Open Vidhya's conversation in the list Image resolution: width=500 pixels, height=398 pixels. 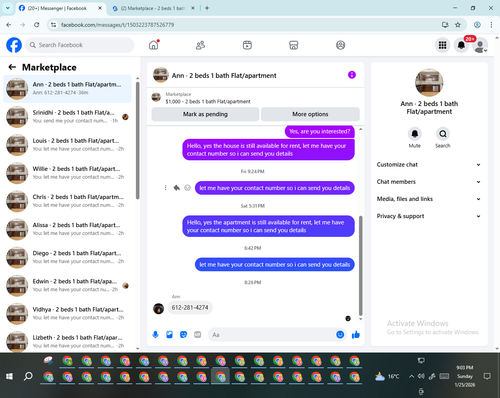[67, 313]
